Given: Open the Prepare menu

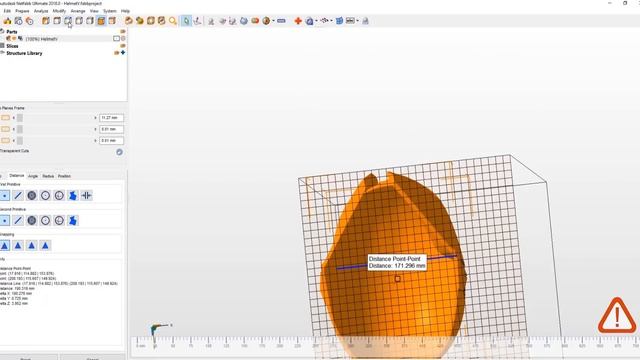Looking at the screenshot, I should click(x=22, y=11).
